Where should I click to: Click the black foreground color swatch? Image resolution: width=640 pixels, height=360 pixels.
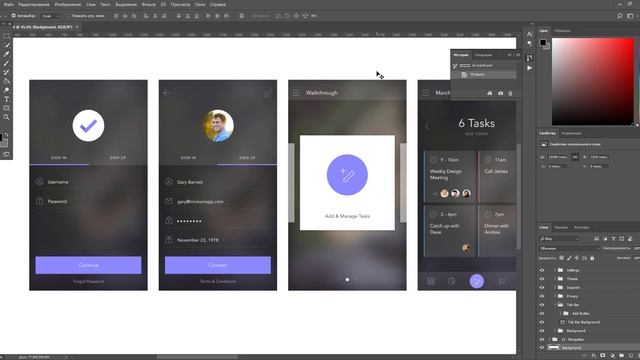[x=543, y=42]
